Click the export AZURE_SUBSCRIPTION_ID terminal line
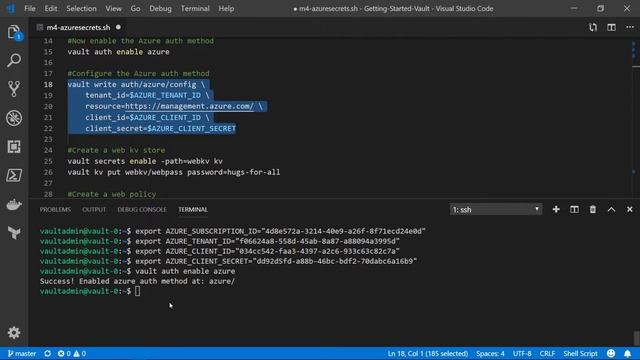 click(x=233, y=231)
